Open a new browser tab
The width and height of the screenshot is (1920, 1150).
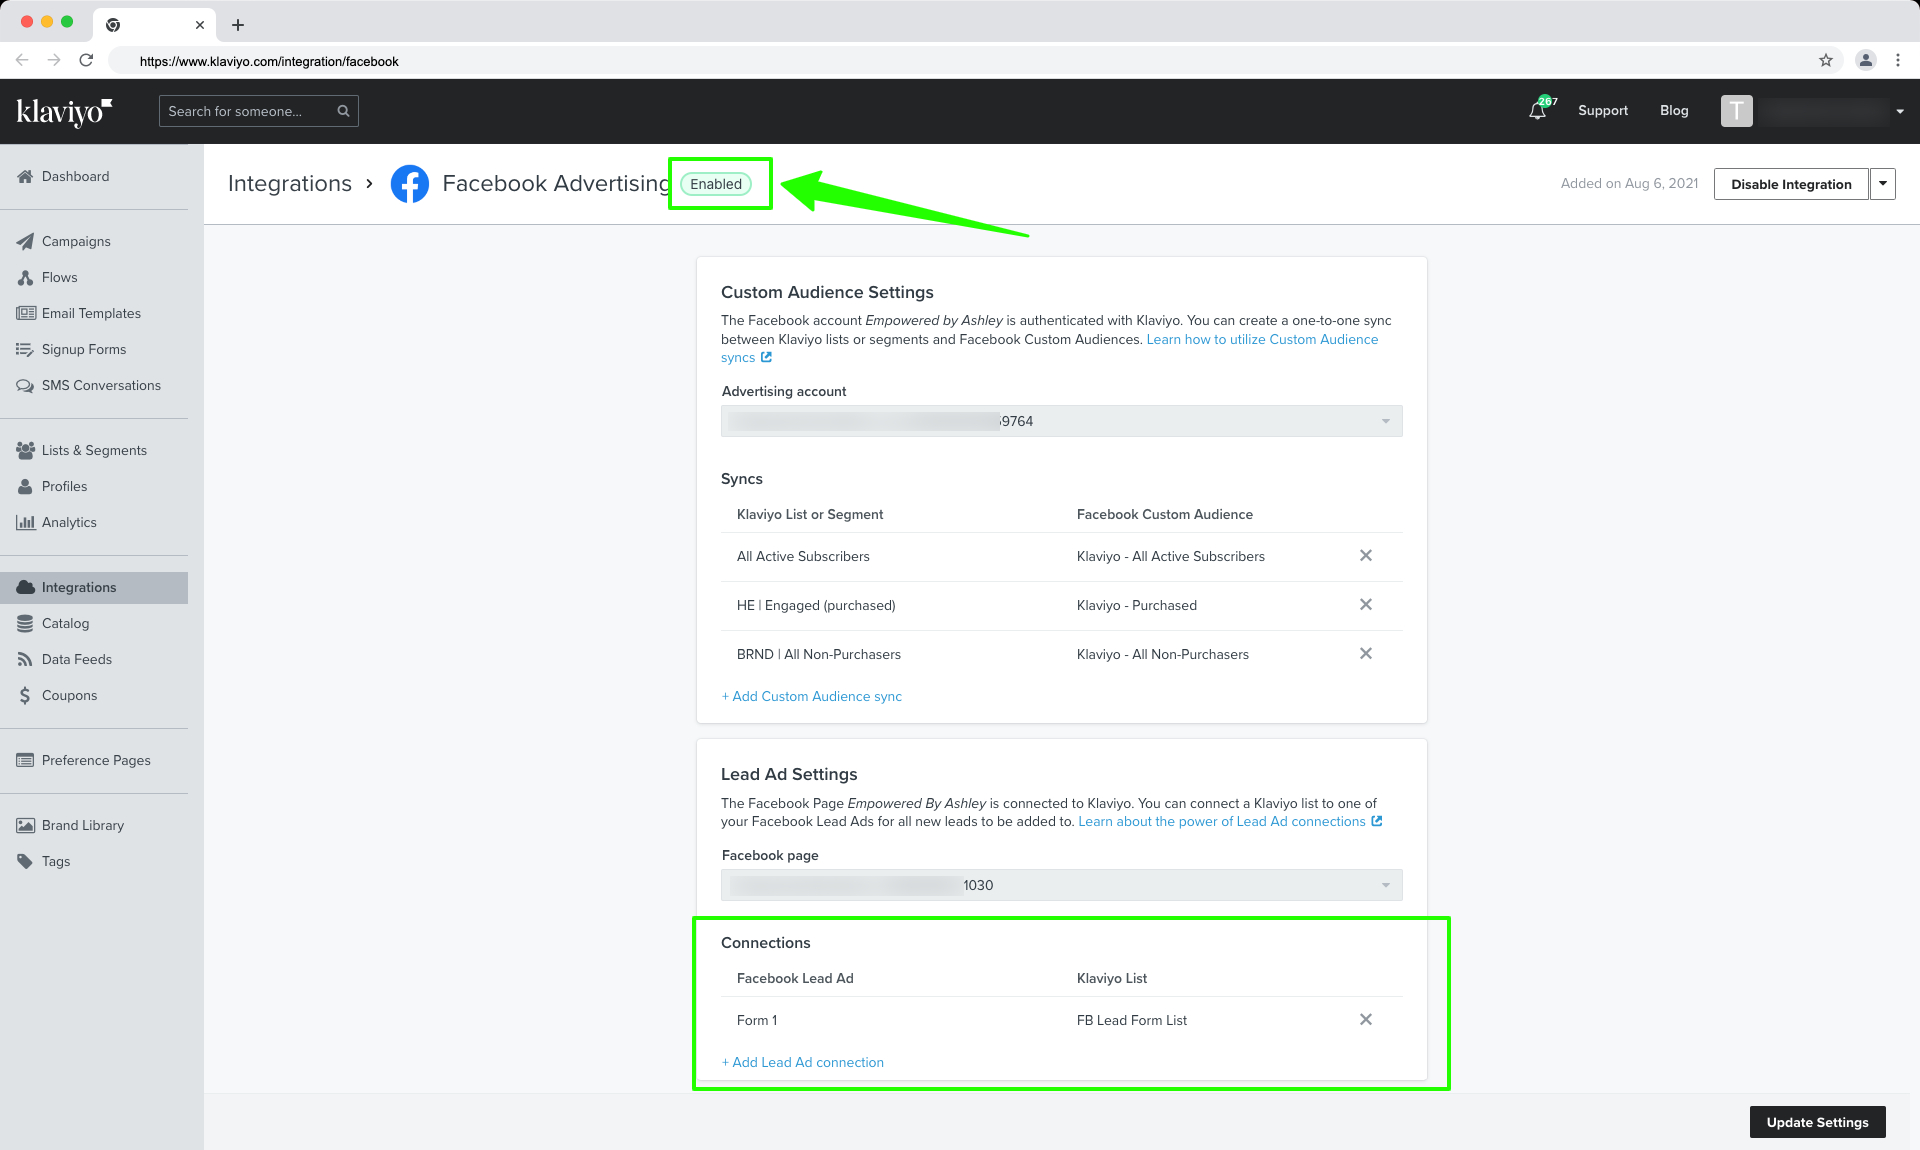click(x=238, y=25)
